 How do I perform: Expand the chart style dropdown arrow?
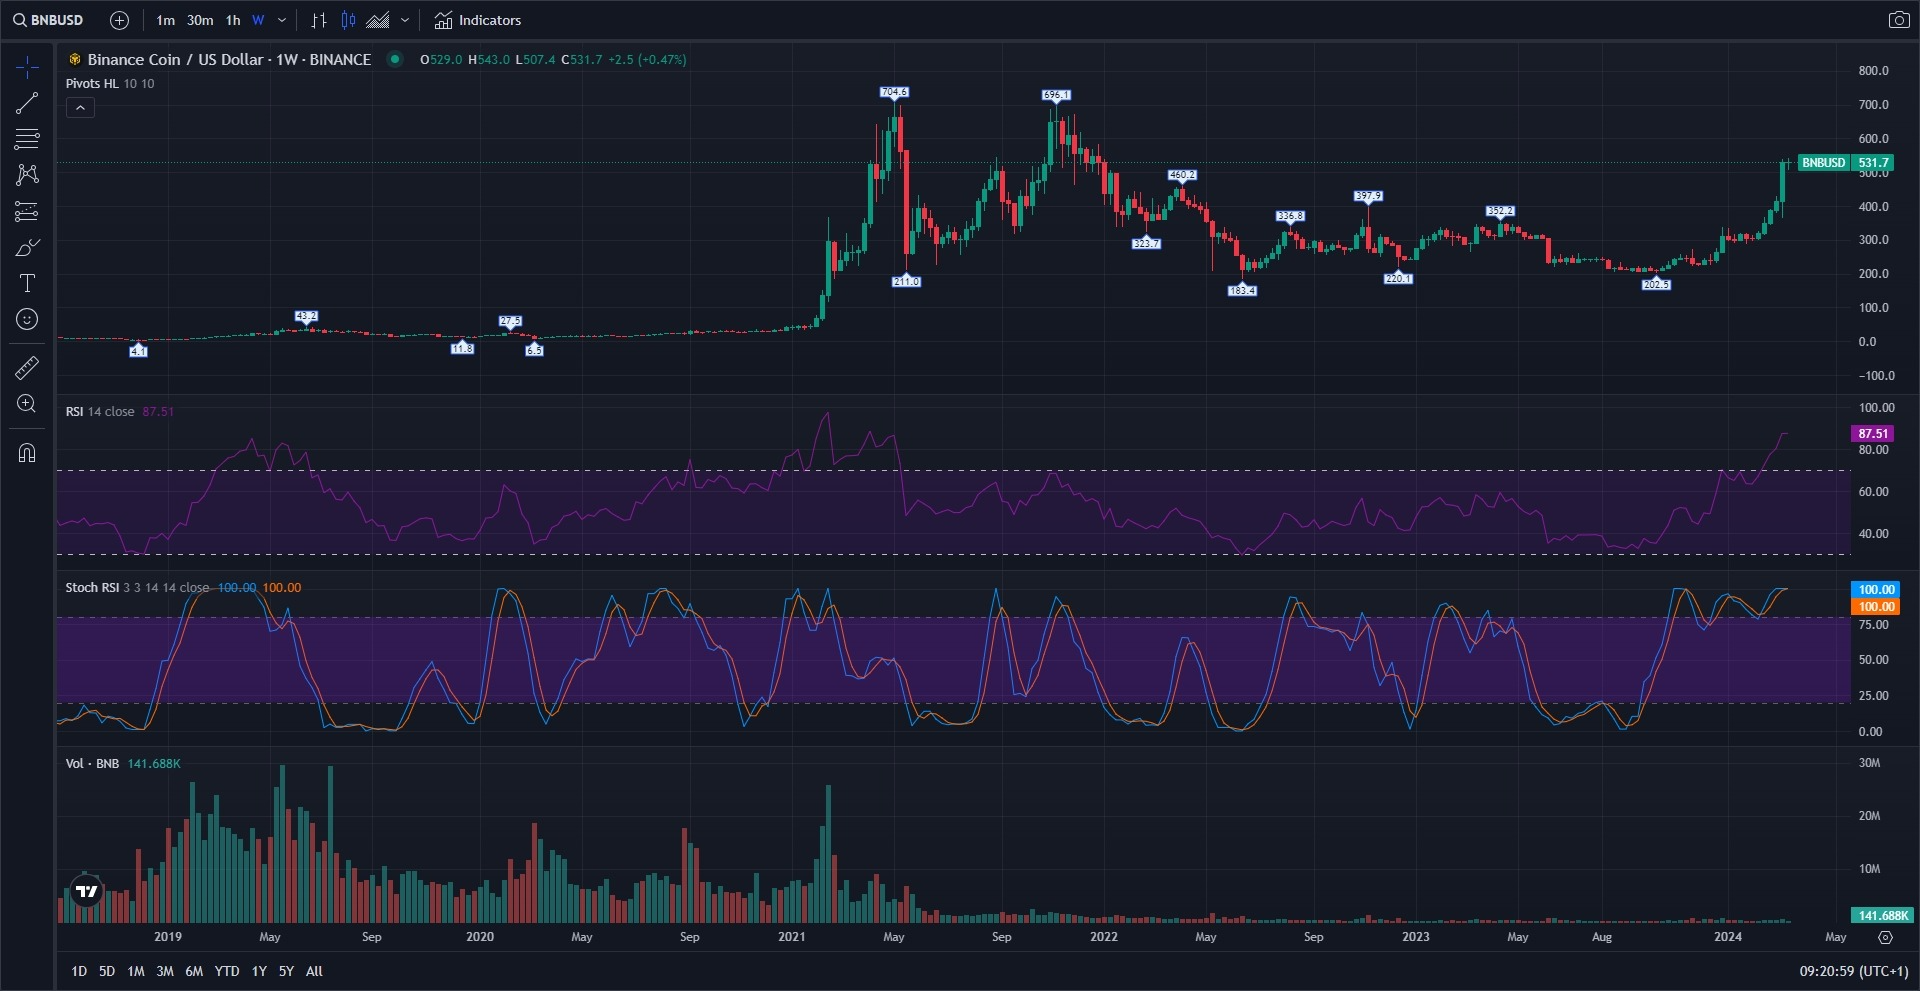[405, 20]
